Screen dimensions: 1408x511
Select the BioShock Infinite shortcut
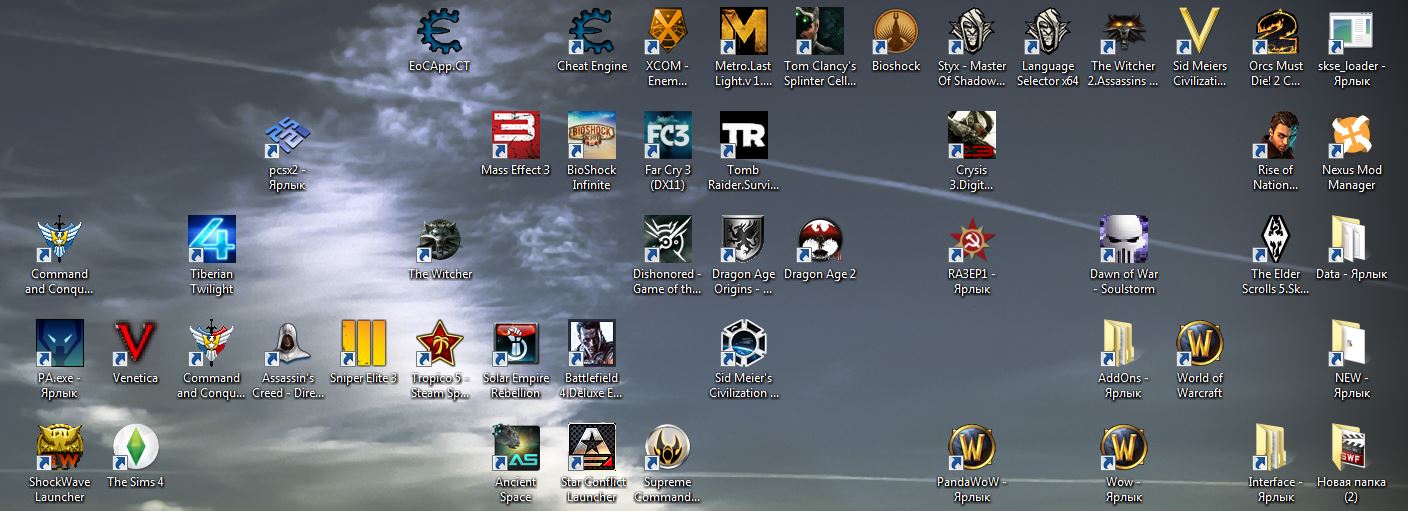click(x=592, y=136)
